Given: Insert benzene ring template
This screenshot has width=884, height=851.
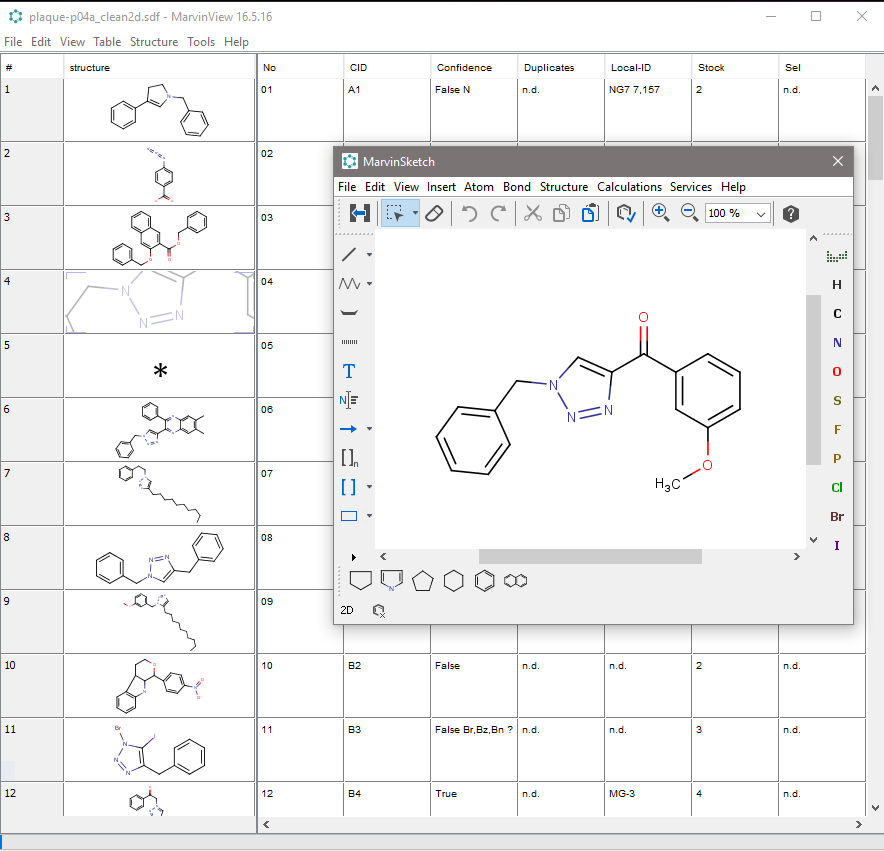Looking at the screenshot, I should [484, 581].
